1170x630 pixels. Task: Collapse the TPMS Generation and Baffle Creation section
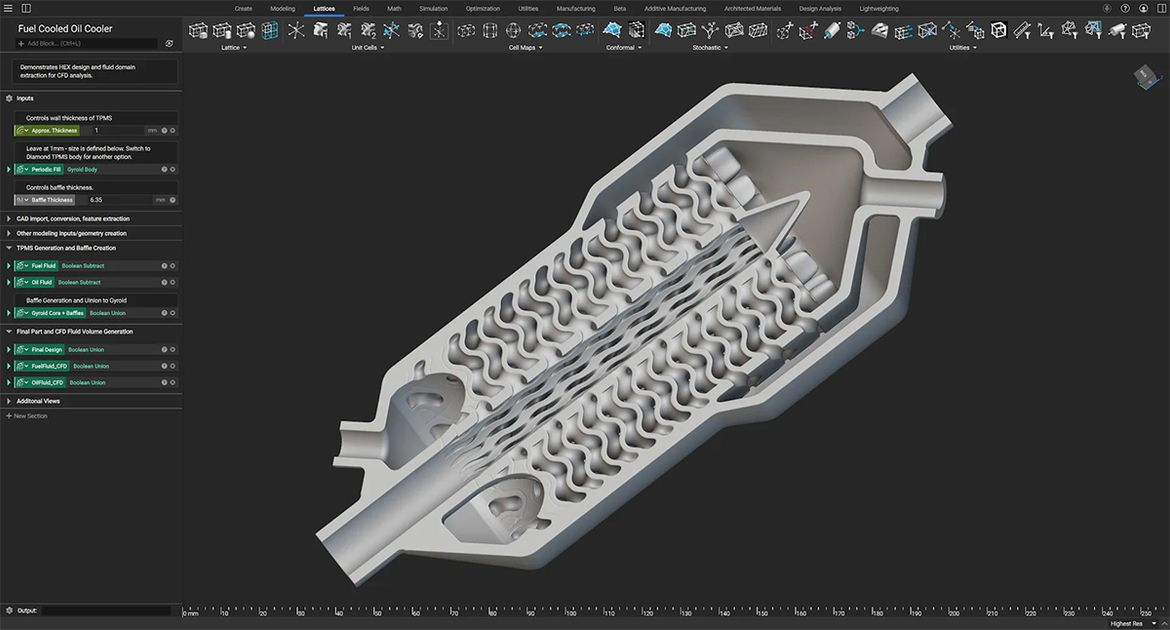(x=8, y=247)
